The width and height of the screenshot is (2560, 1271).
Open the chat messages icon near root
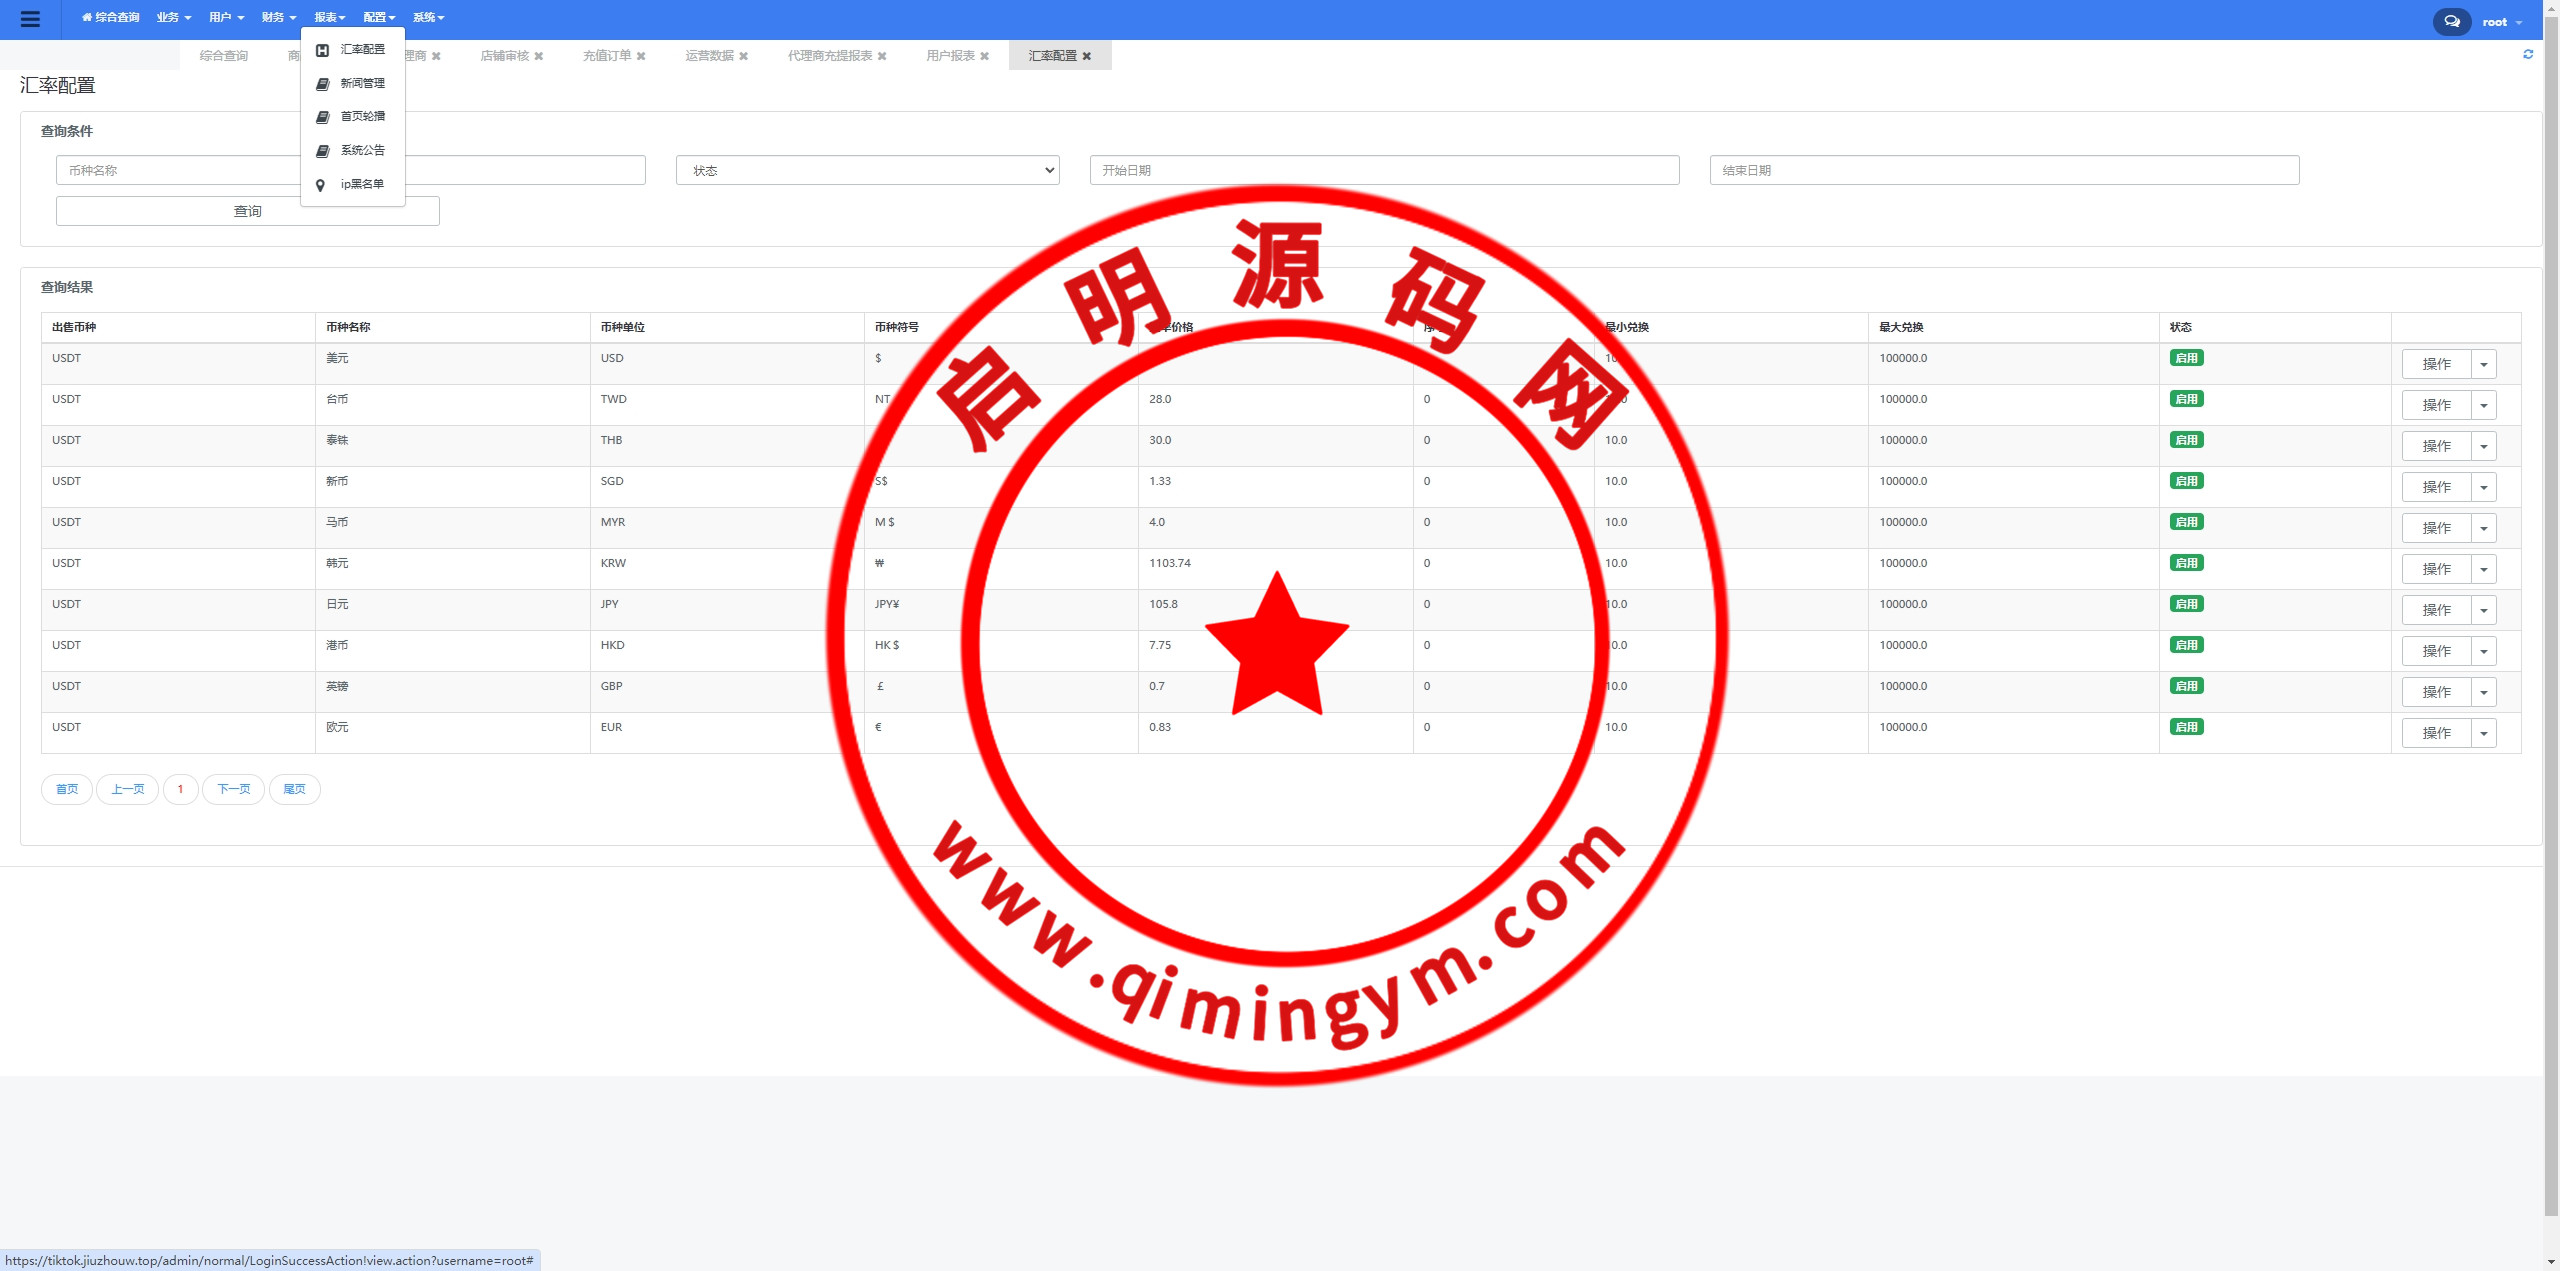click(2451, 21)
